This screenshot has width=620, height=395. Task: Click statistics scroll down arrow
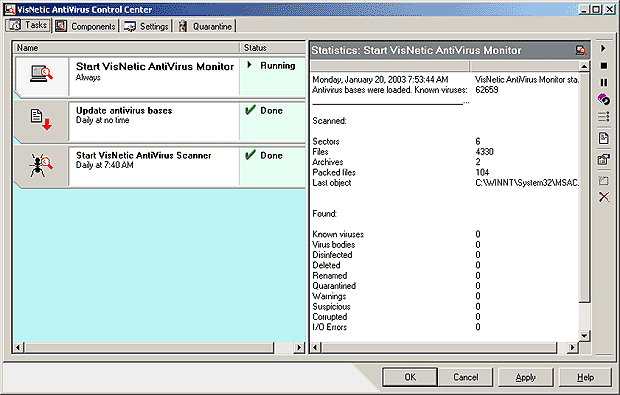(x=584, y=336)
